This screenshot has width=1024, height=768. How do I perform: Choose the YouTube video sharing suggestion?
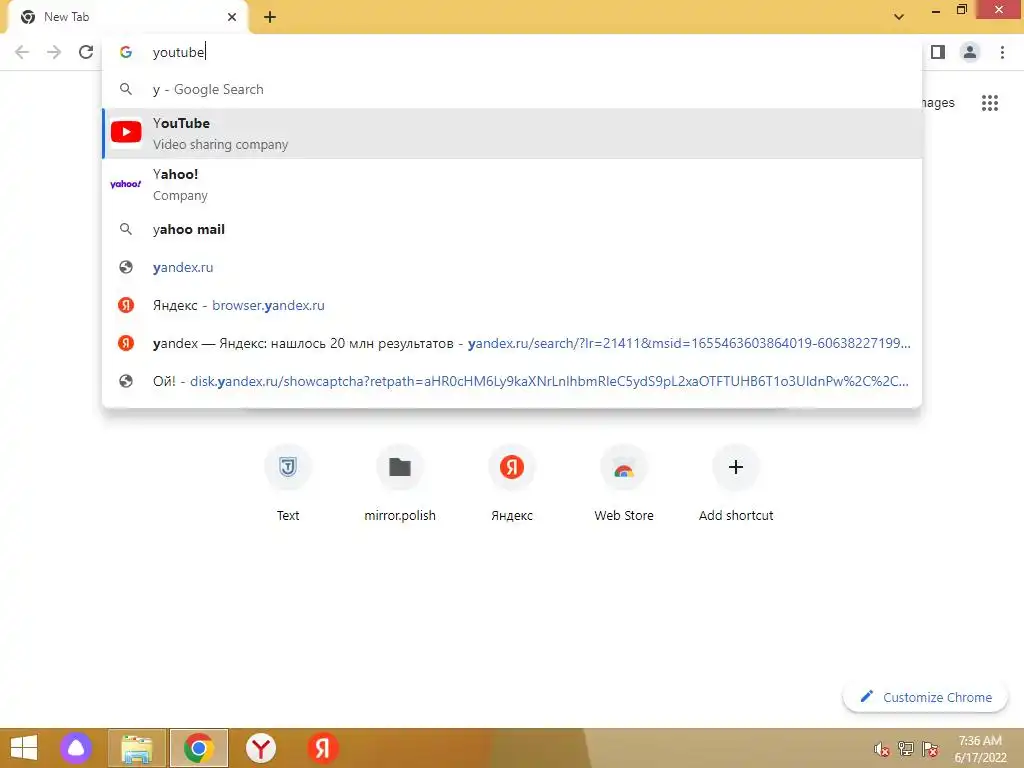click(x=512, y=133)
